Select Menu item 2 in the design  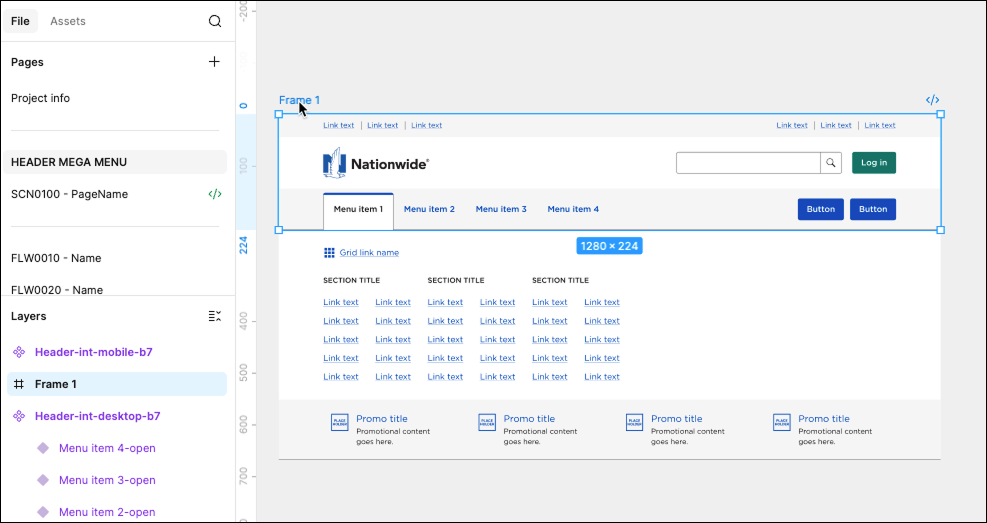pyautogui.click(x=429, y=209)
